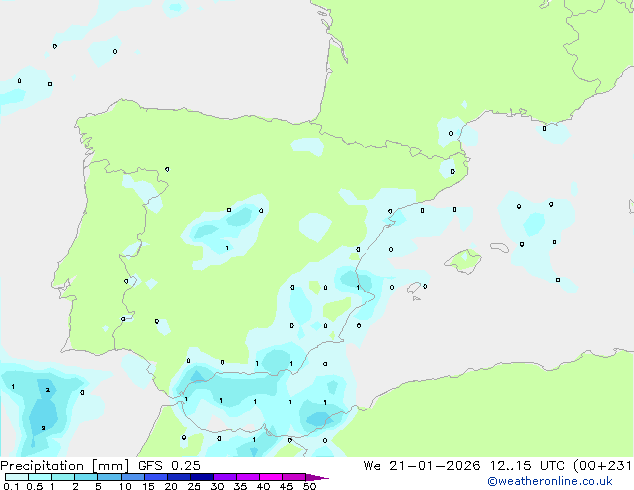Pick the 45–50 mm legend color swatch
The image size is (634, 490).
click(x=294, y=477)
